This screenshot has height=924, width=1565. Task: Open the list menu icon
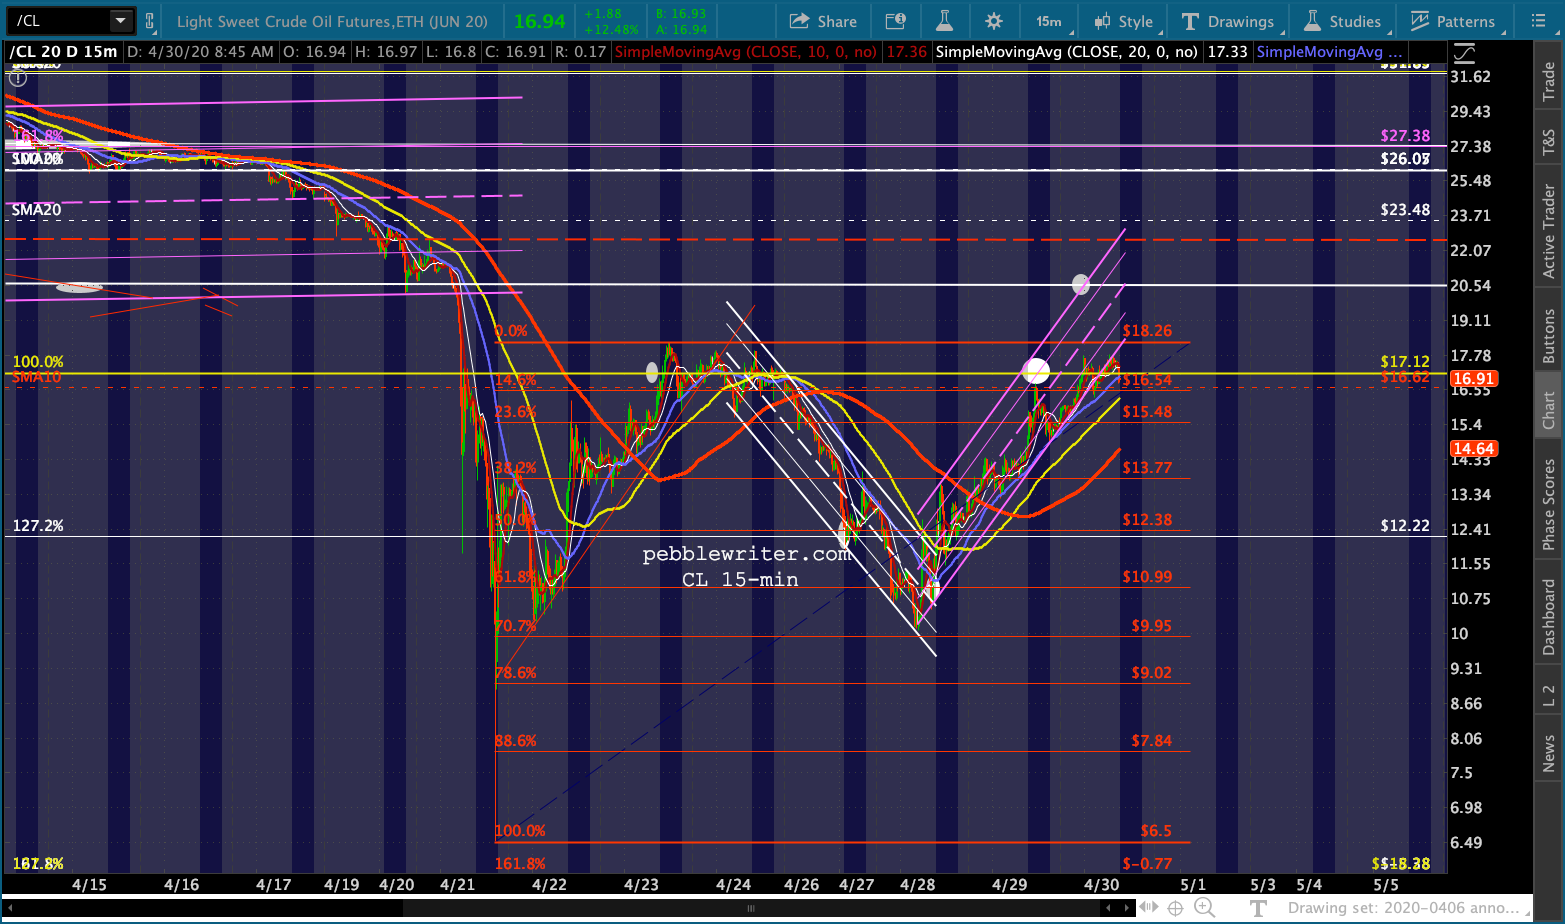click(1538, 20)
